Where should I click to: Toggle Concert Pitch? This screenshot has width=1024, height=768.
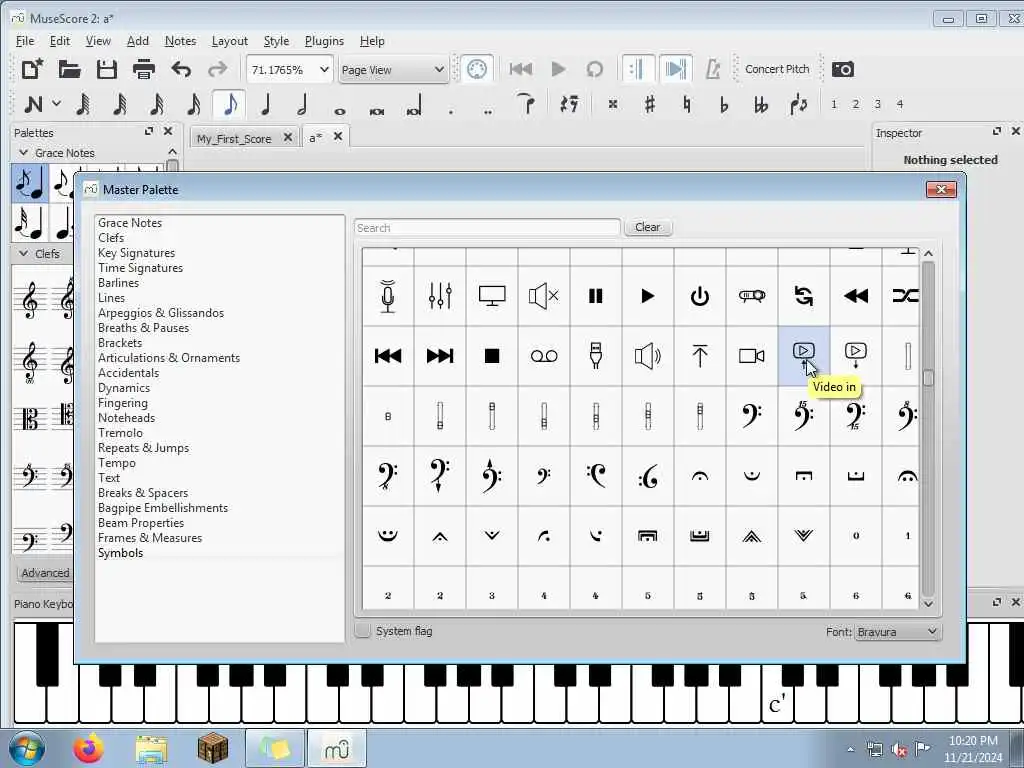[x=776, y=69]
